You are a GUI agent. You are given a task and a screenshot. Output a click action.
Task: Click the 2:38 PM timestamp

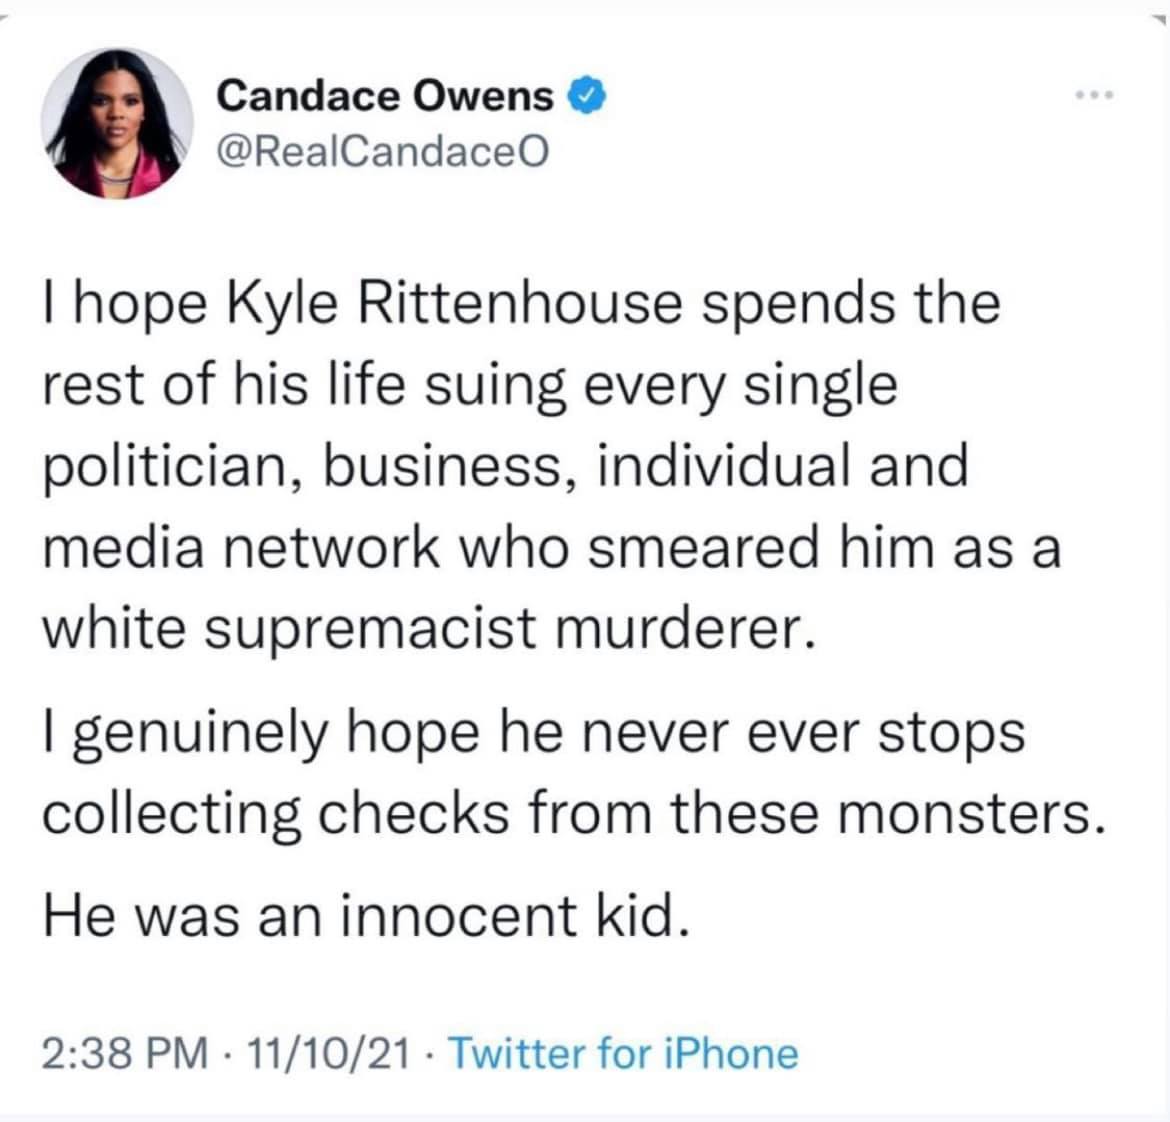[126, 1053]
